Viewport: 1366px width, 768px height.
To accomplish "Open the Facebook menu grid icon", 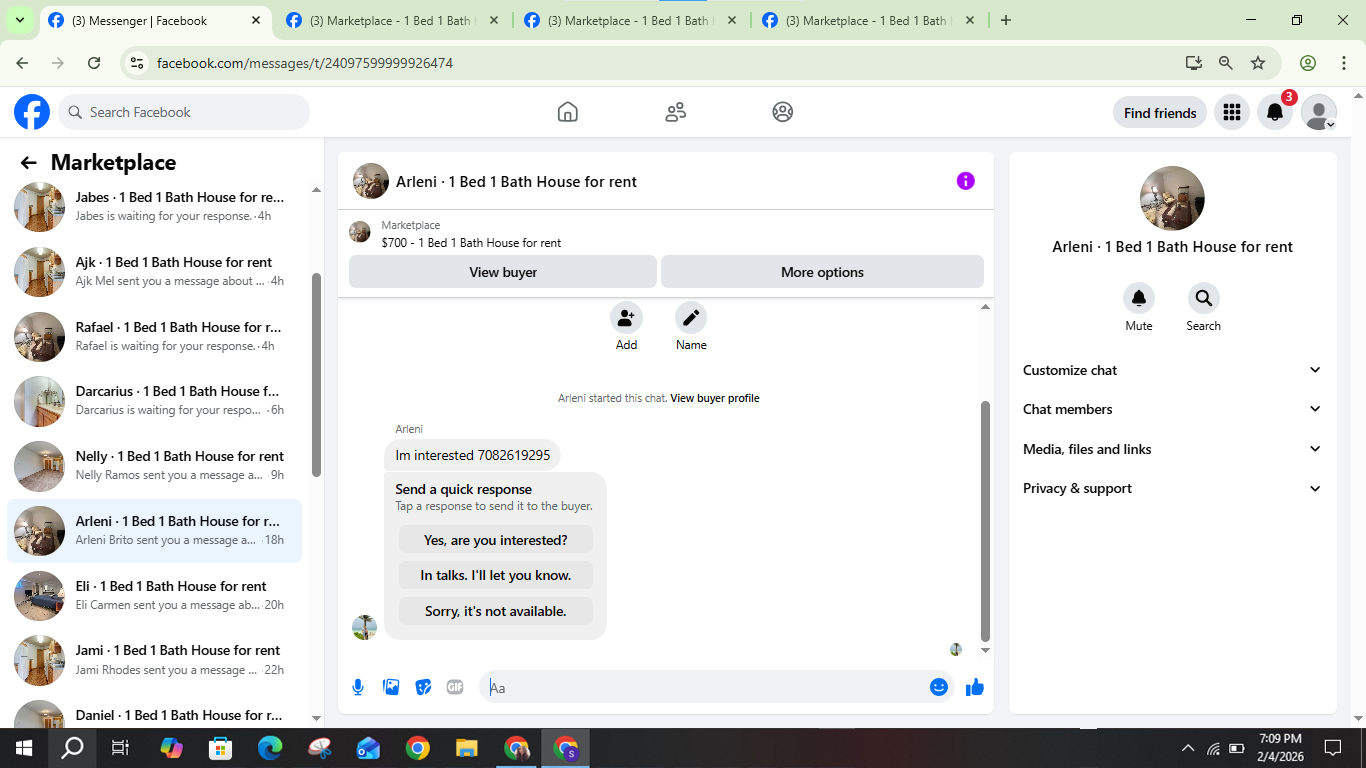I will 1232,112.
